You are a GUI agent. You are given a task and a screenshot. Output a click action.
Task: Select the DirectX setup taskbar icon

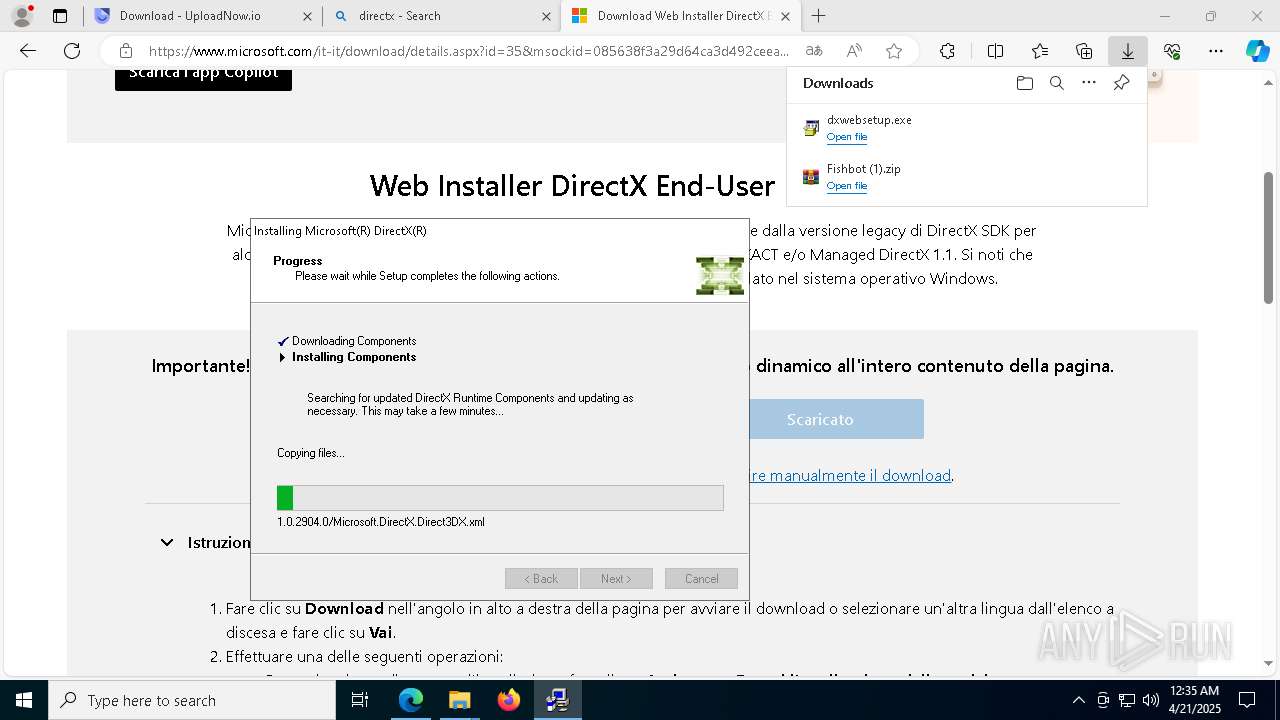557,700
